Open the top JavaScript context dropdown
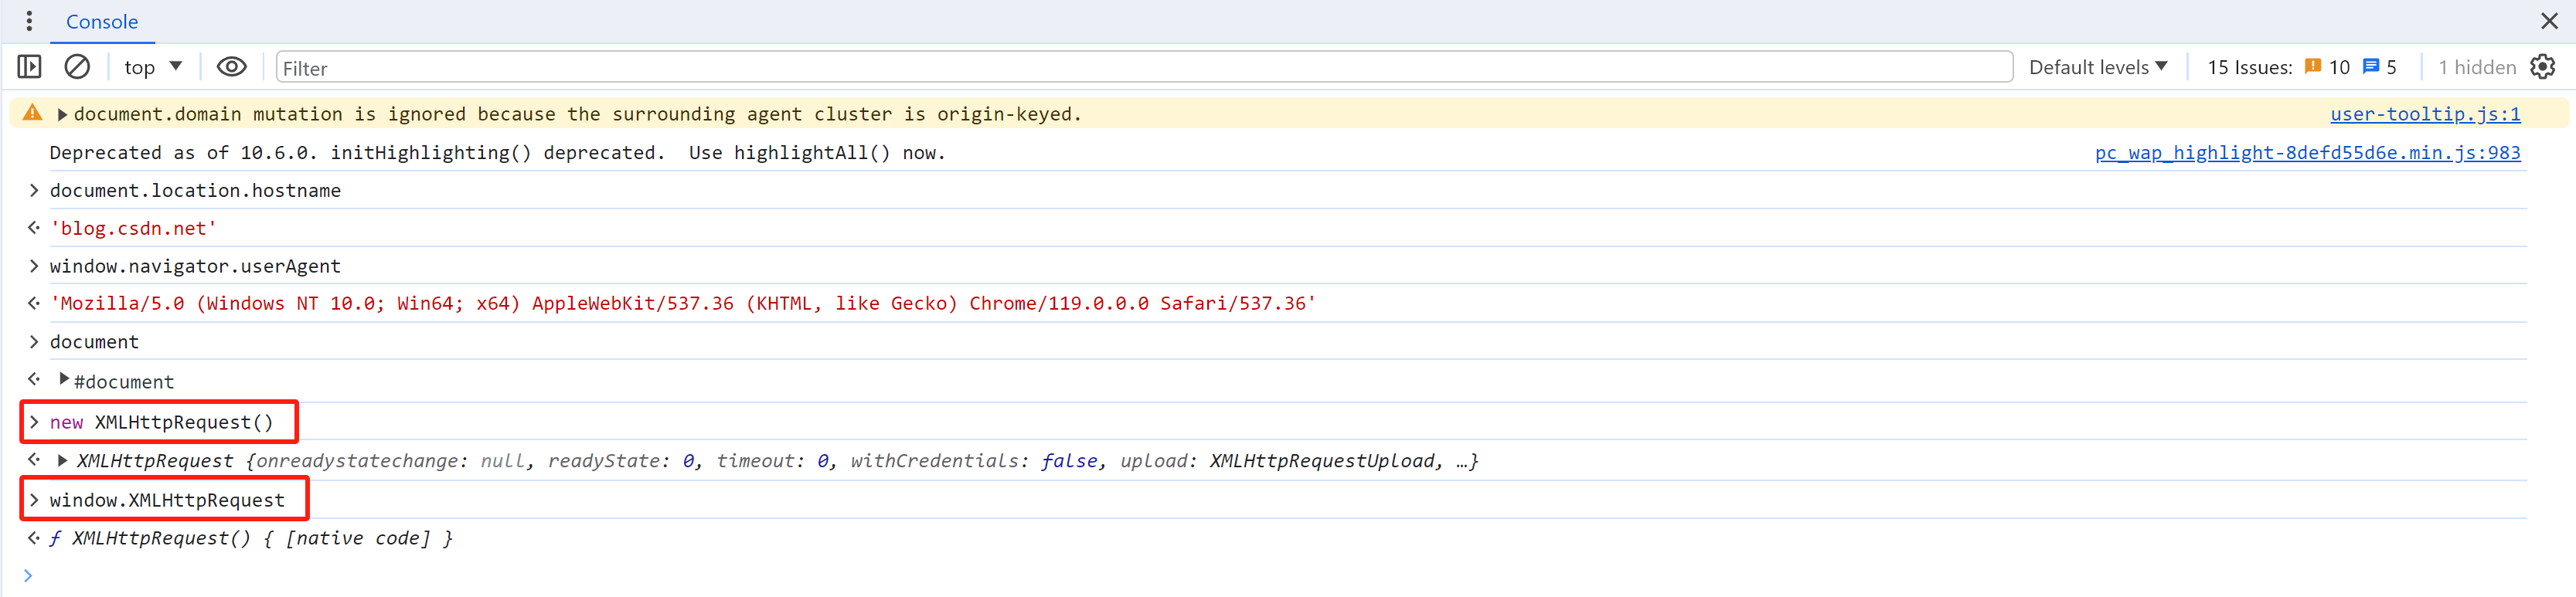The image size is (2576, 597). pos(153,67)
